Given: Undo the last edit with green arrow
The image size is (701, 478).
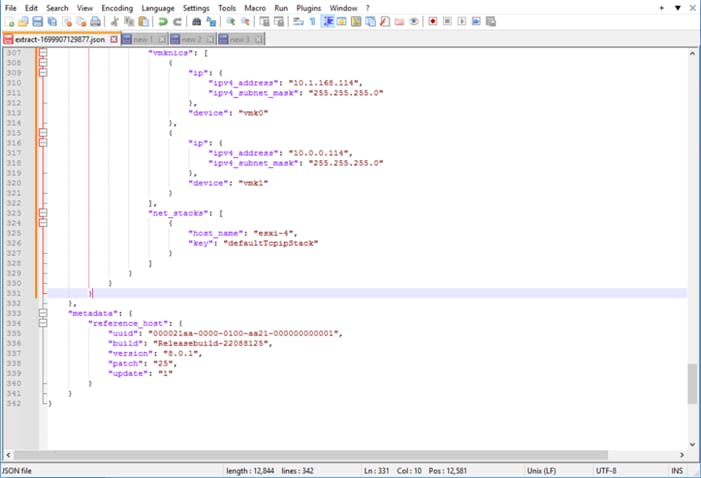Looking at the screenshot, I should 163,21.
